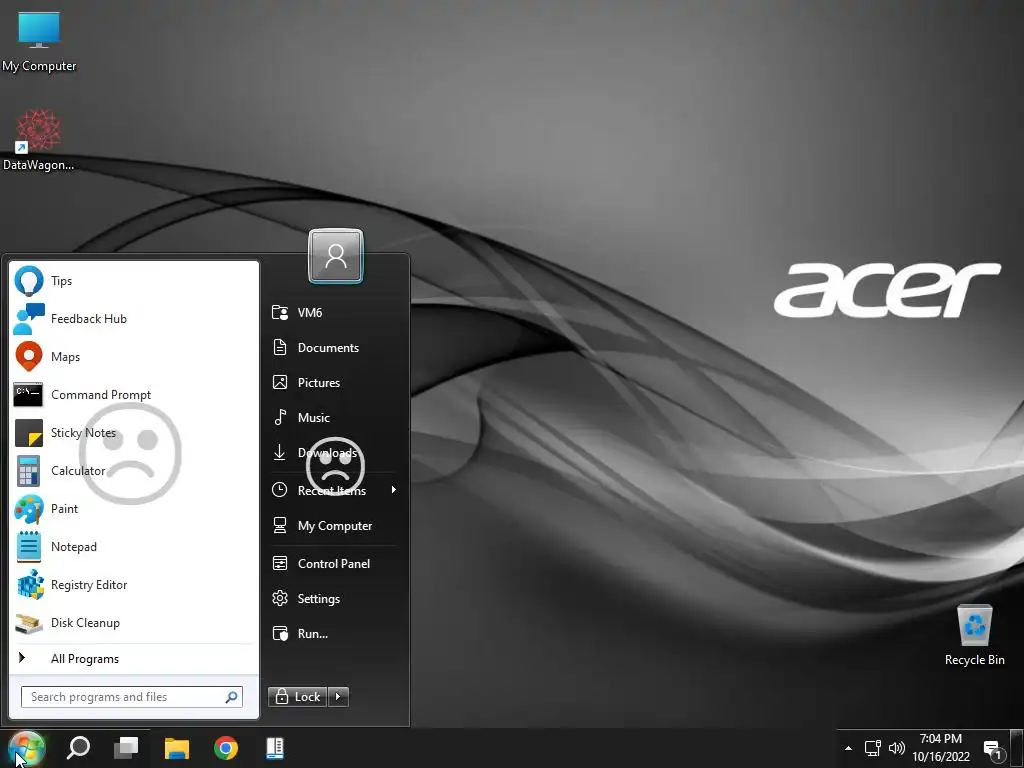Open Paint from program list
The image size is (1024, 768).
point(133,509)
